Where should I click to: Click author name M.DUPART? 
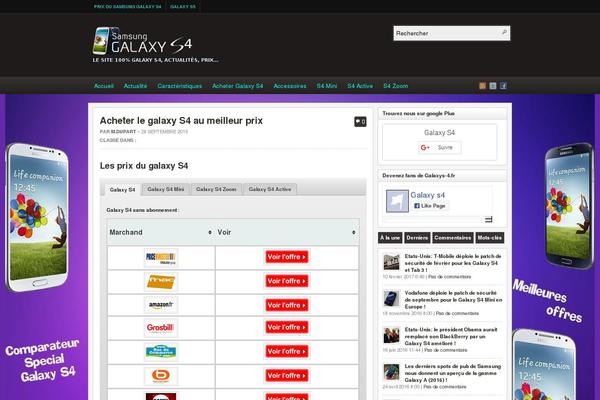click(x=124, y=132)
